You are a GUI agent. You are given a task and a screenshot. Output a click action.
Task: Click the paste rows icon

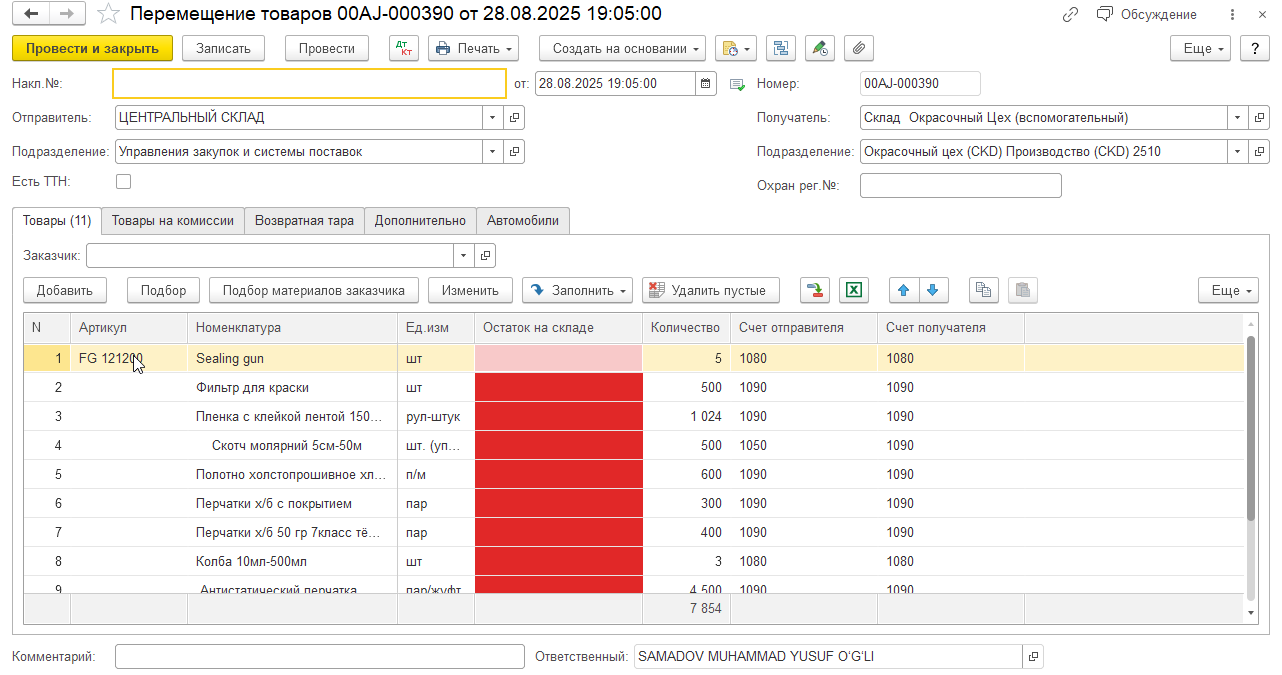point(1022,290)
